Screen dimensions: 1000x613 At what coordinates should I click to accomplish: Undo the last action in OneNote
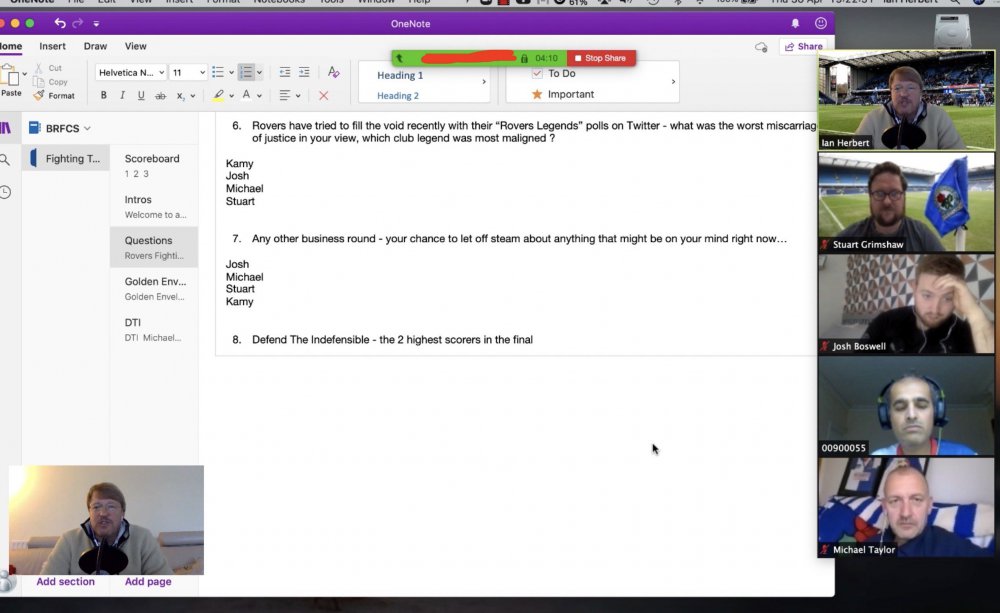pos(60,24)
